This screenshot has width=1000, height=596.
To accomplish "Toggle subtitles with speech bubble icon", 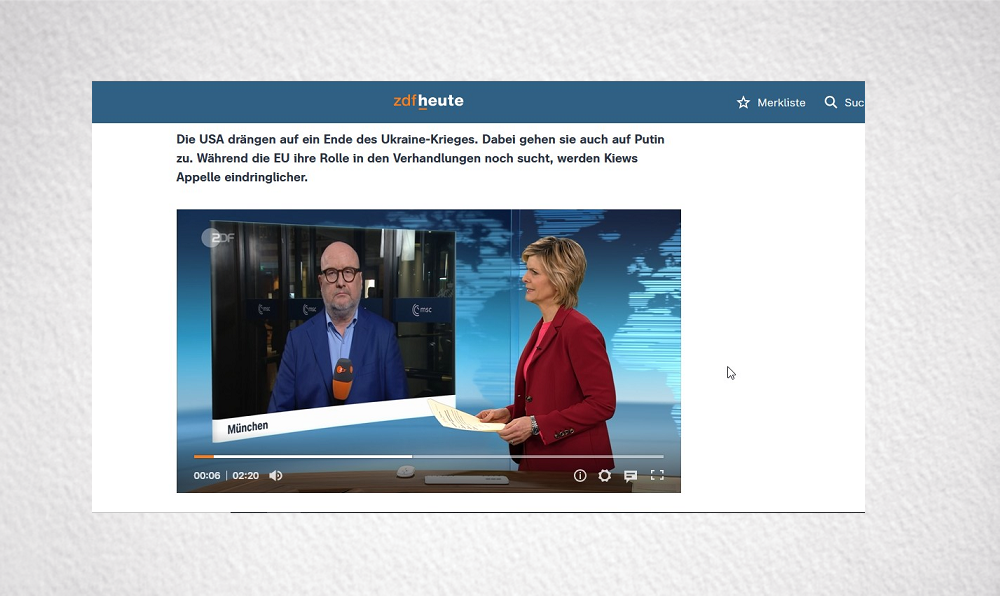I will tap(630, 476).
